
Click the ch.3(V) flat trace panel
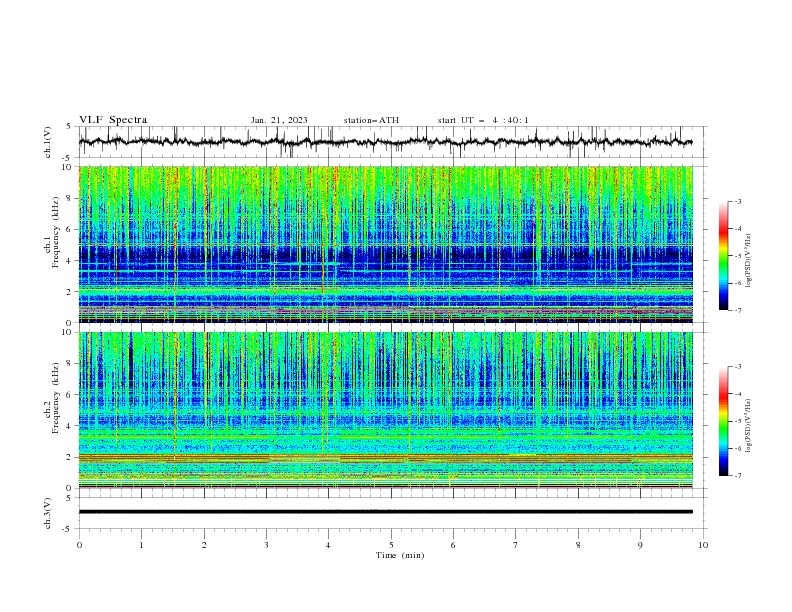tap(392, 513)
